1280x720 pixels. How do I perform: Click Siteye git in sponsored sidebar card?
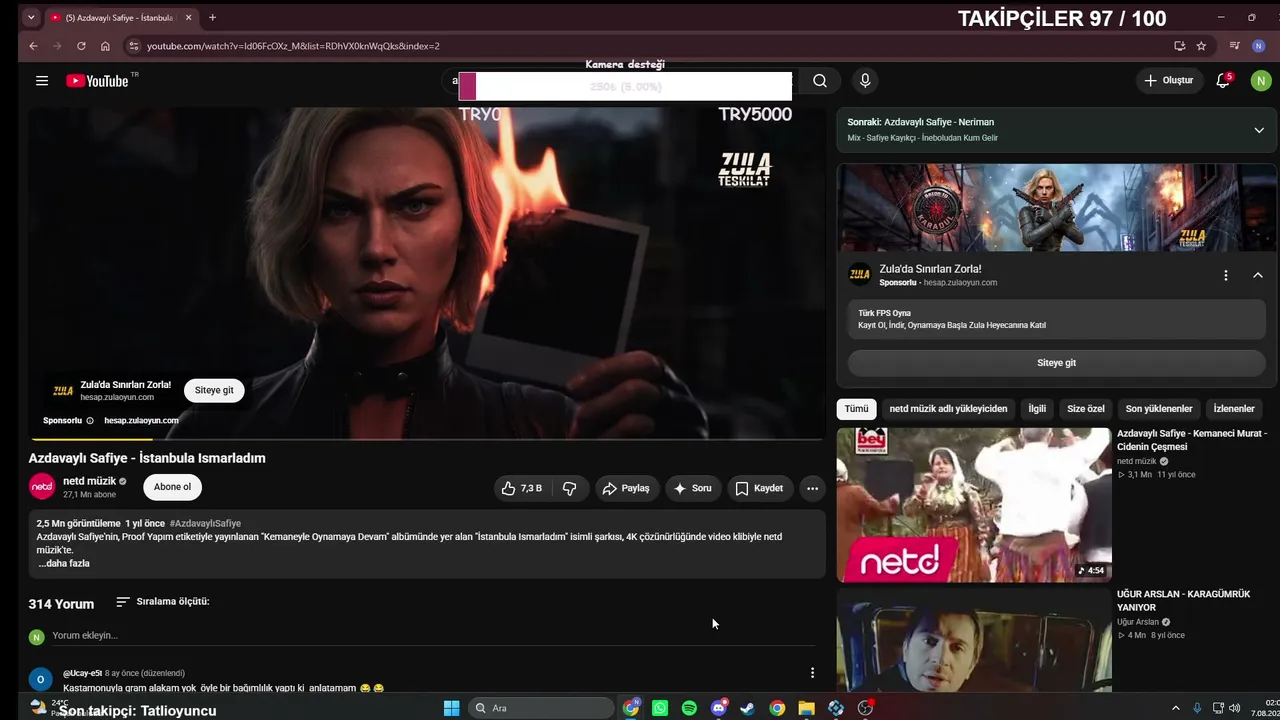coord(1056,363)
